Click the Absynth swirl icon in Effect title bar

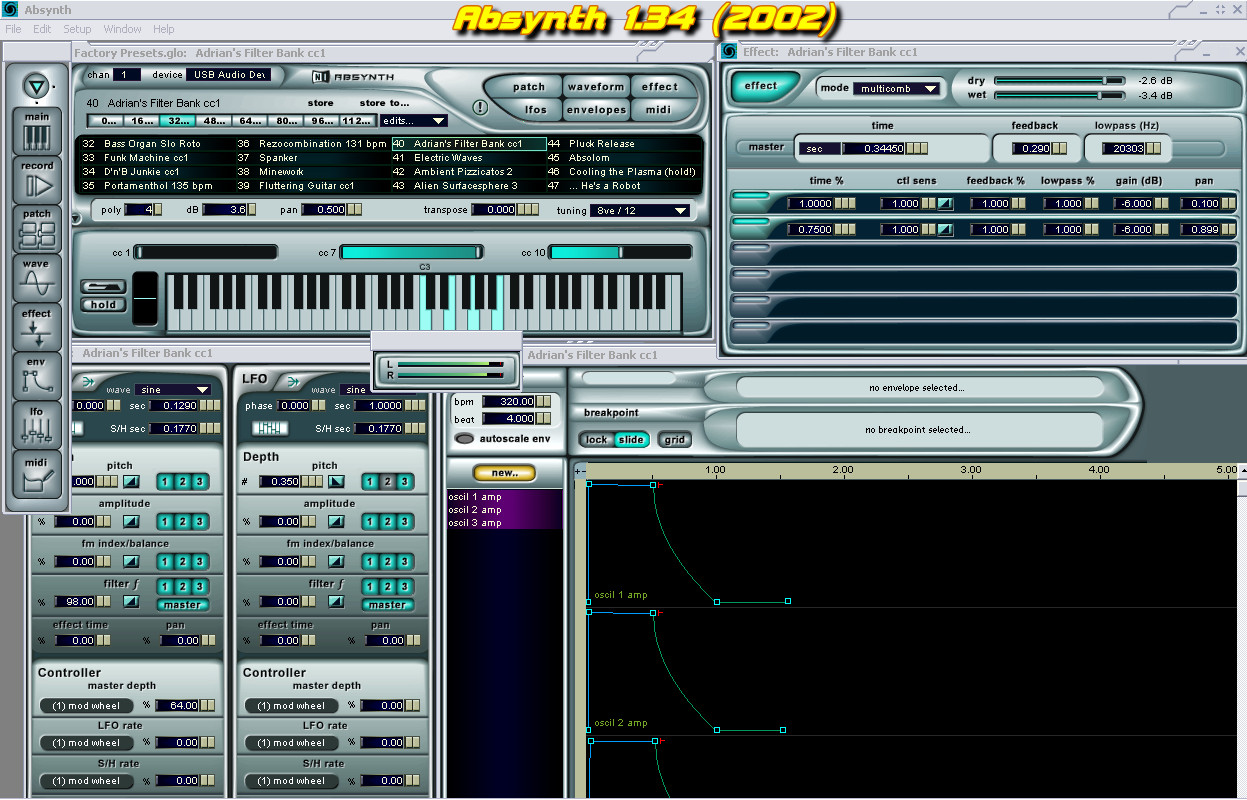(729, 52)
